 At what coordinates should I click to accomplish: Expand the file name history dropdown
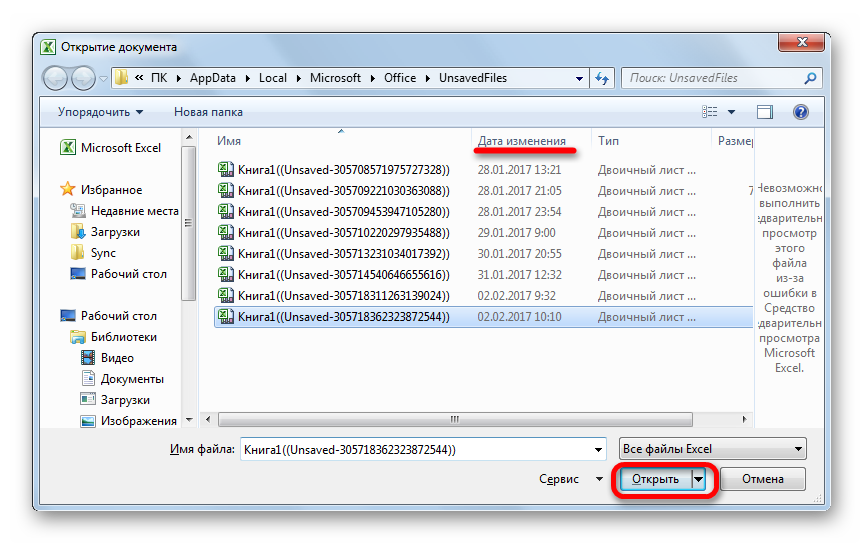click(598, 450)
